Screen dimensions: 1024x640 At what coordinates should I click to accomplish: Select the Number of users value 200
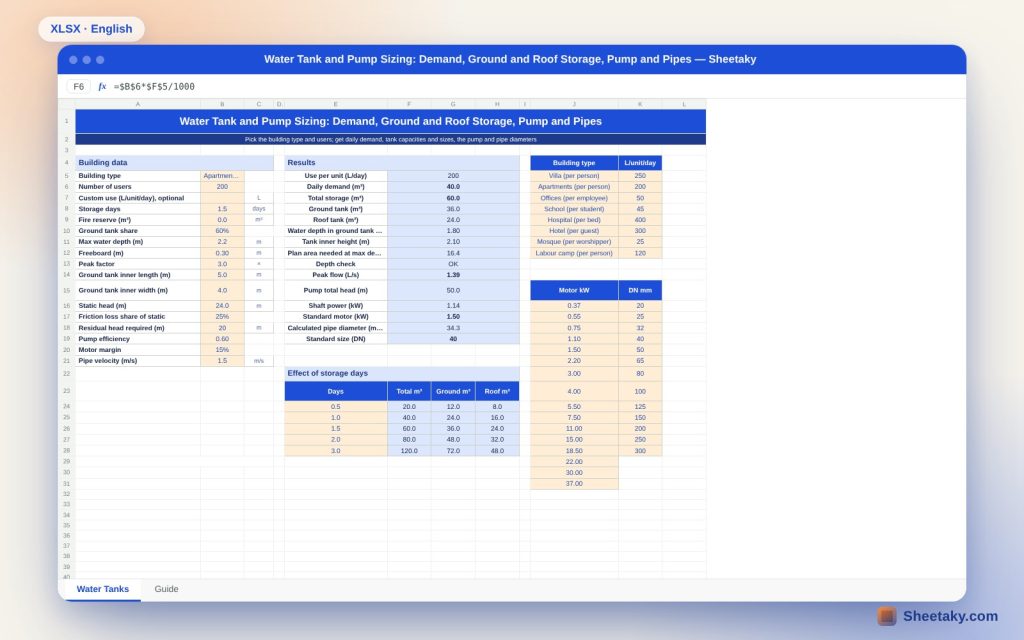click(222, 187)
